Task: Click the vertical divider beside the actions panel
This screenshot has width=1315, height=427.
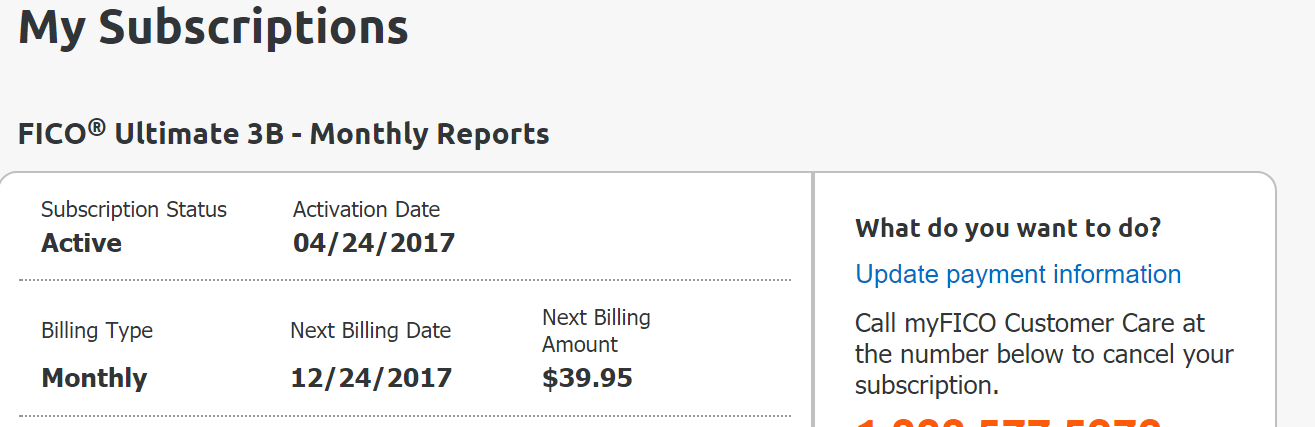Action: 814,300
